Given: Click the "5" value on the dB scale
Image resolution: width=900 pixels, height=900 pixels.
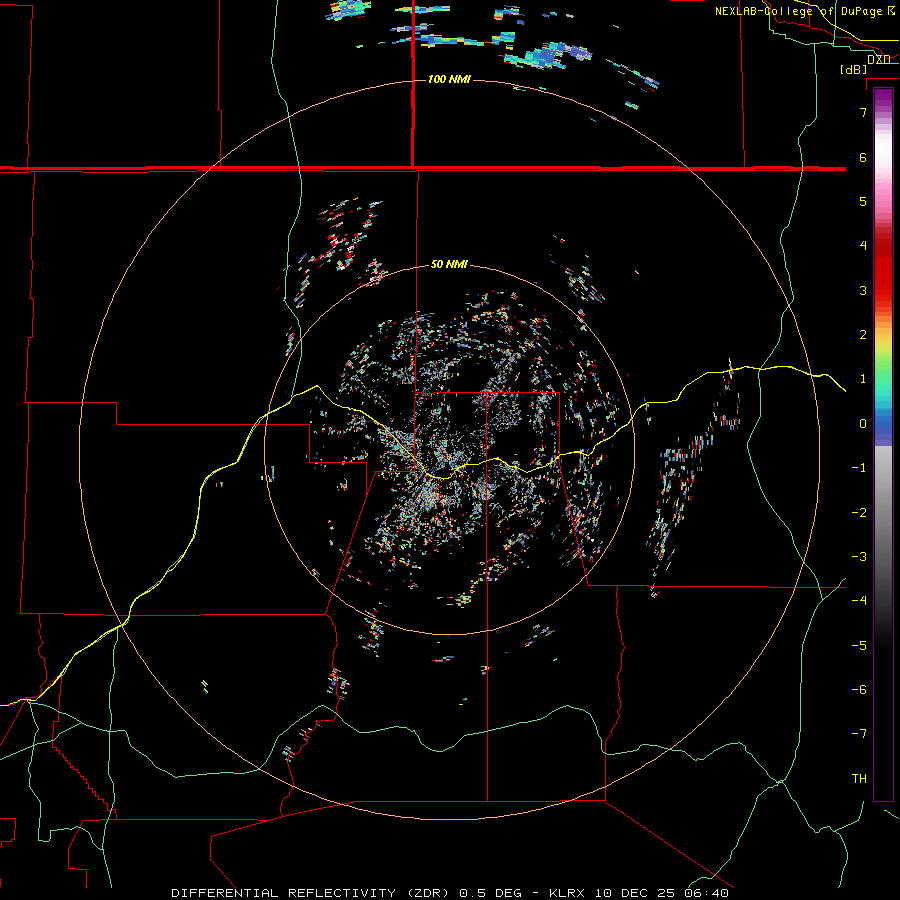Looking at the screenshot, I should (x=863, y=201).
